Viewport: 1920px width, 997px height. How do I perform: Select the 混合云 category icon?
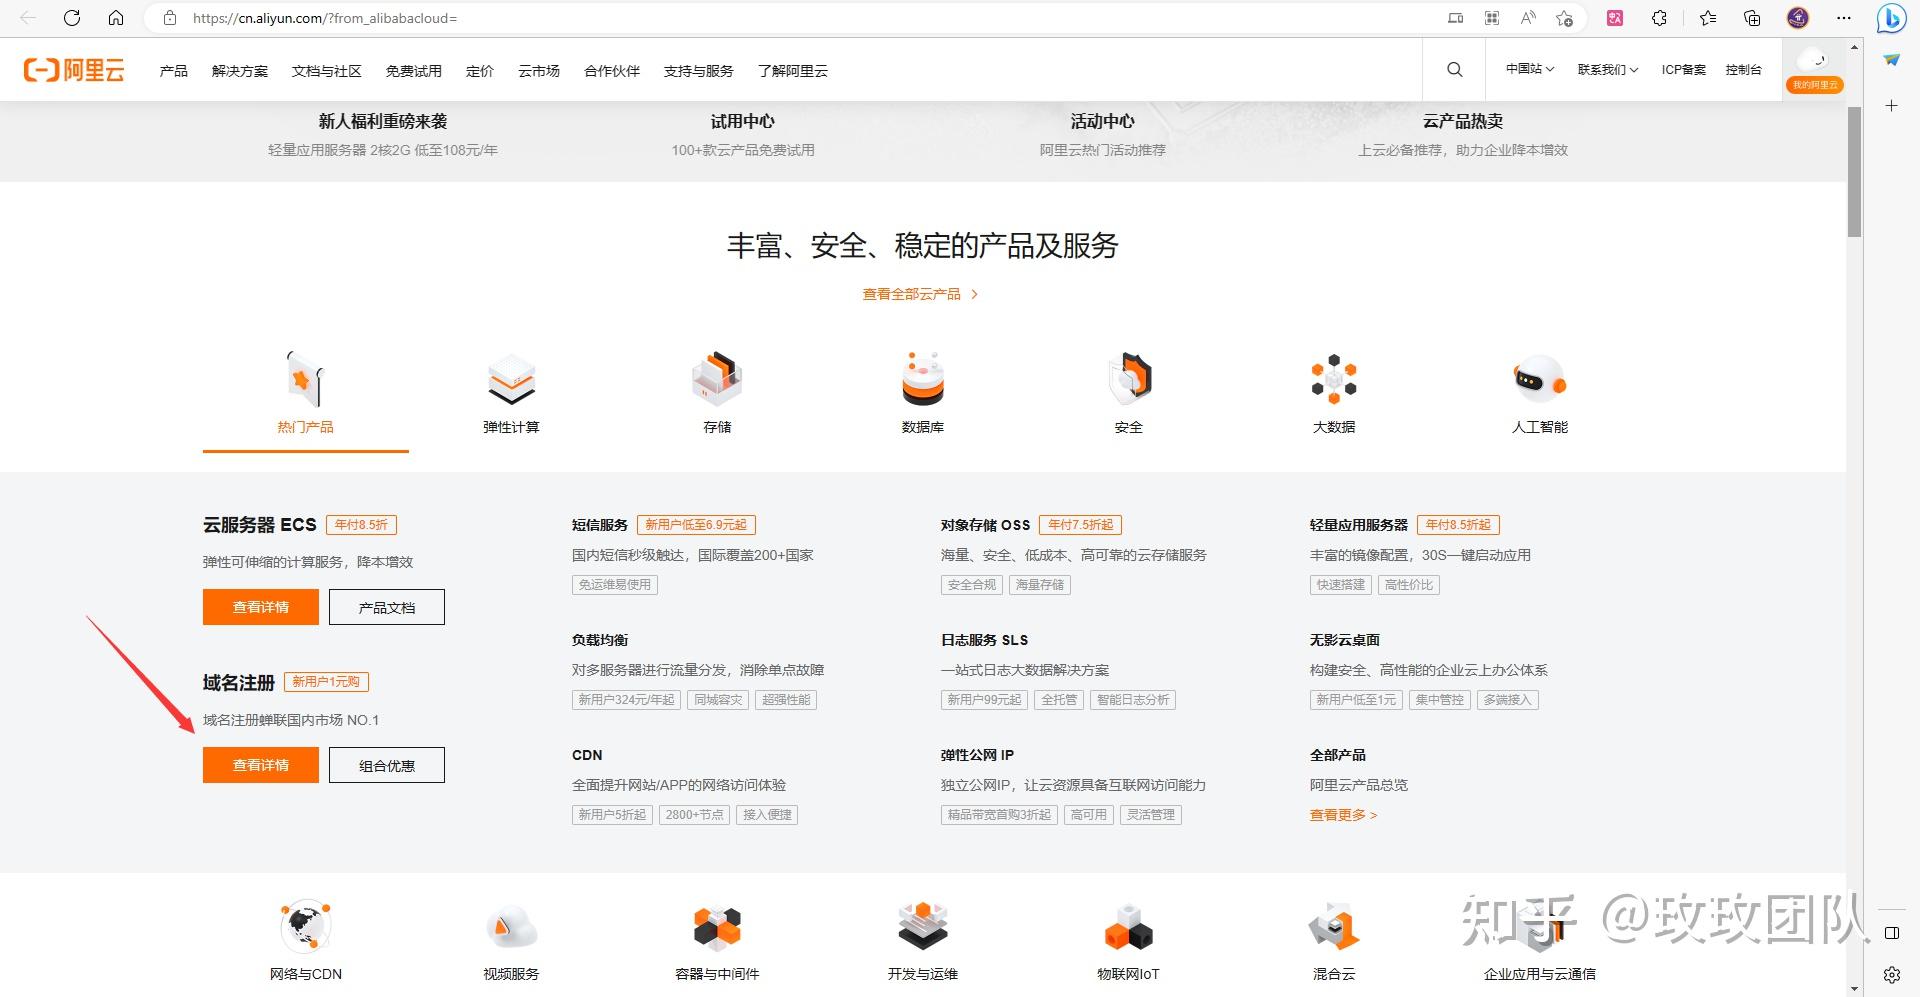click(x=1333, y=925)
